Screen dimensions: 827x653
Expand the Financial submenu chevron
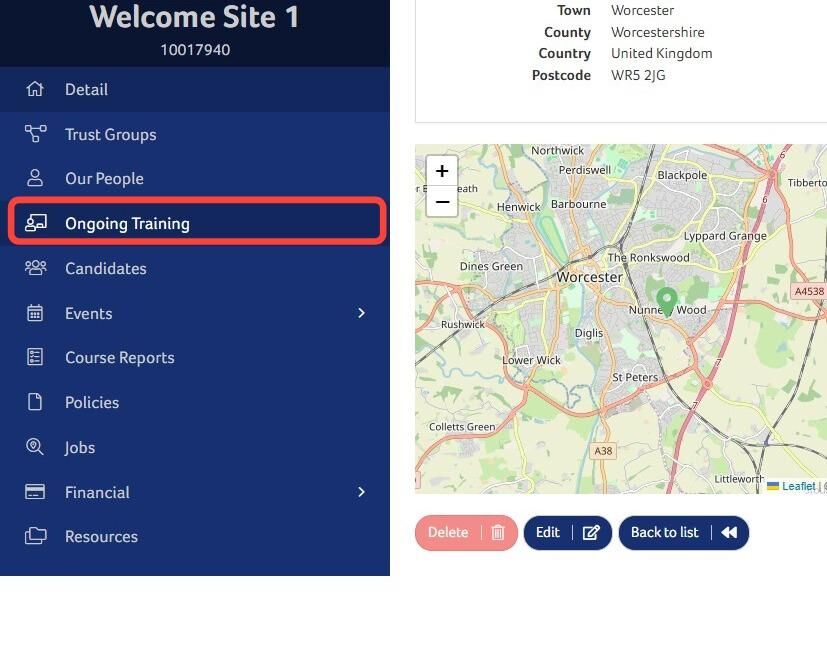click(x=361, y=492)
